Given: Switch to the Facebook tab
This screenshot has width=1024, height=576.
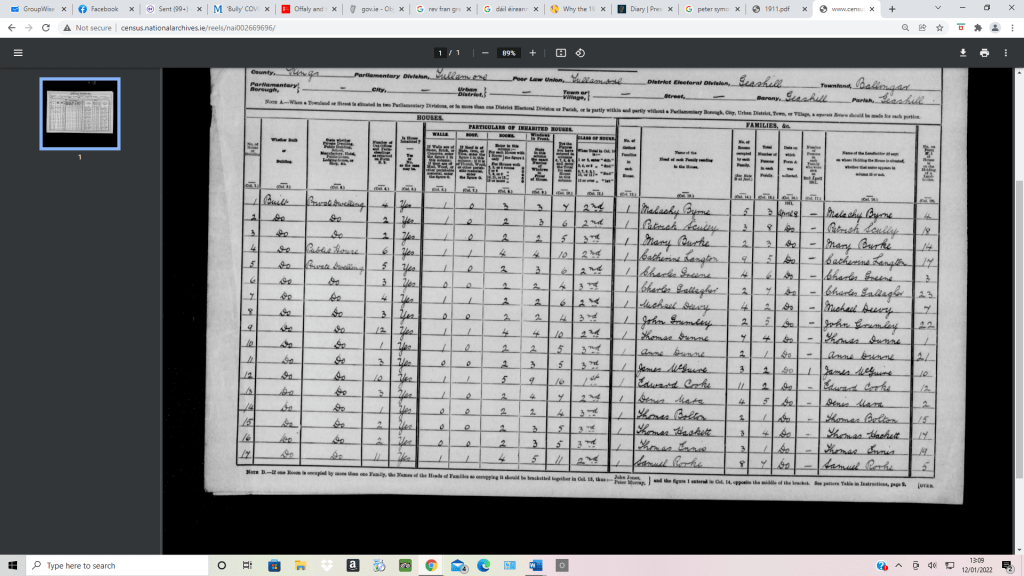Looking at the screenshot, I should pyautogui.click(x=100, y=9).
